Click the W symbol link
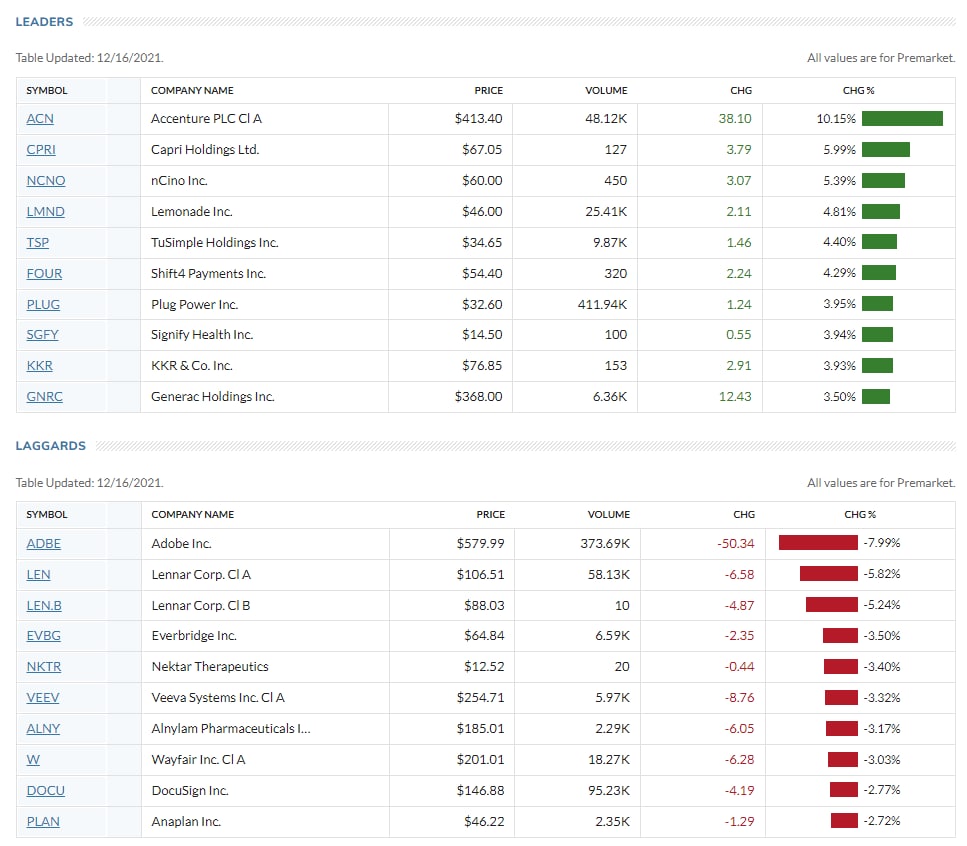Image resolution: width=967 pixels, height=846 pixels. [x=33, y=760]
